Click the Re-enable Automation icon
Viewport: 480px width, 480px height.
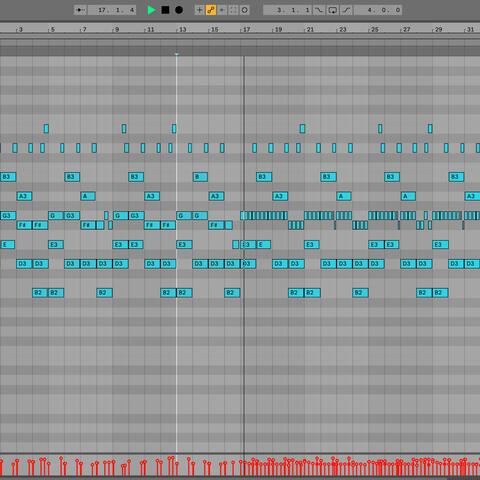[222, 10]
